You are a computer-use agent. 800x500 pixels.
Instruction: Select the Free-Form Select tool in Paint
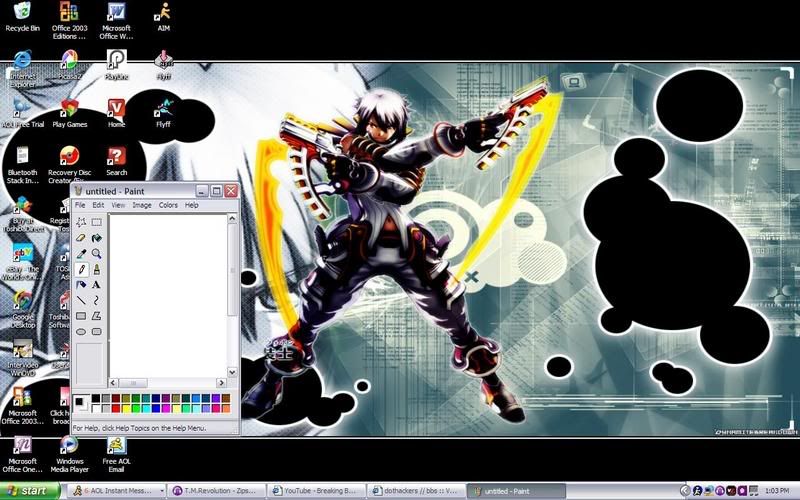(x=81, y=222)
